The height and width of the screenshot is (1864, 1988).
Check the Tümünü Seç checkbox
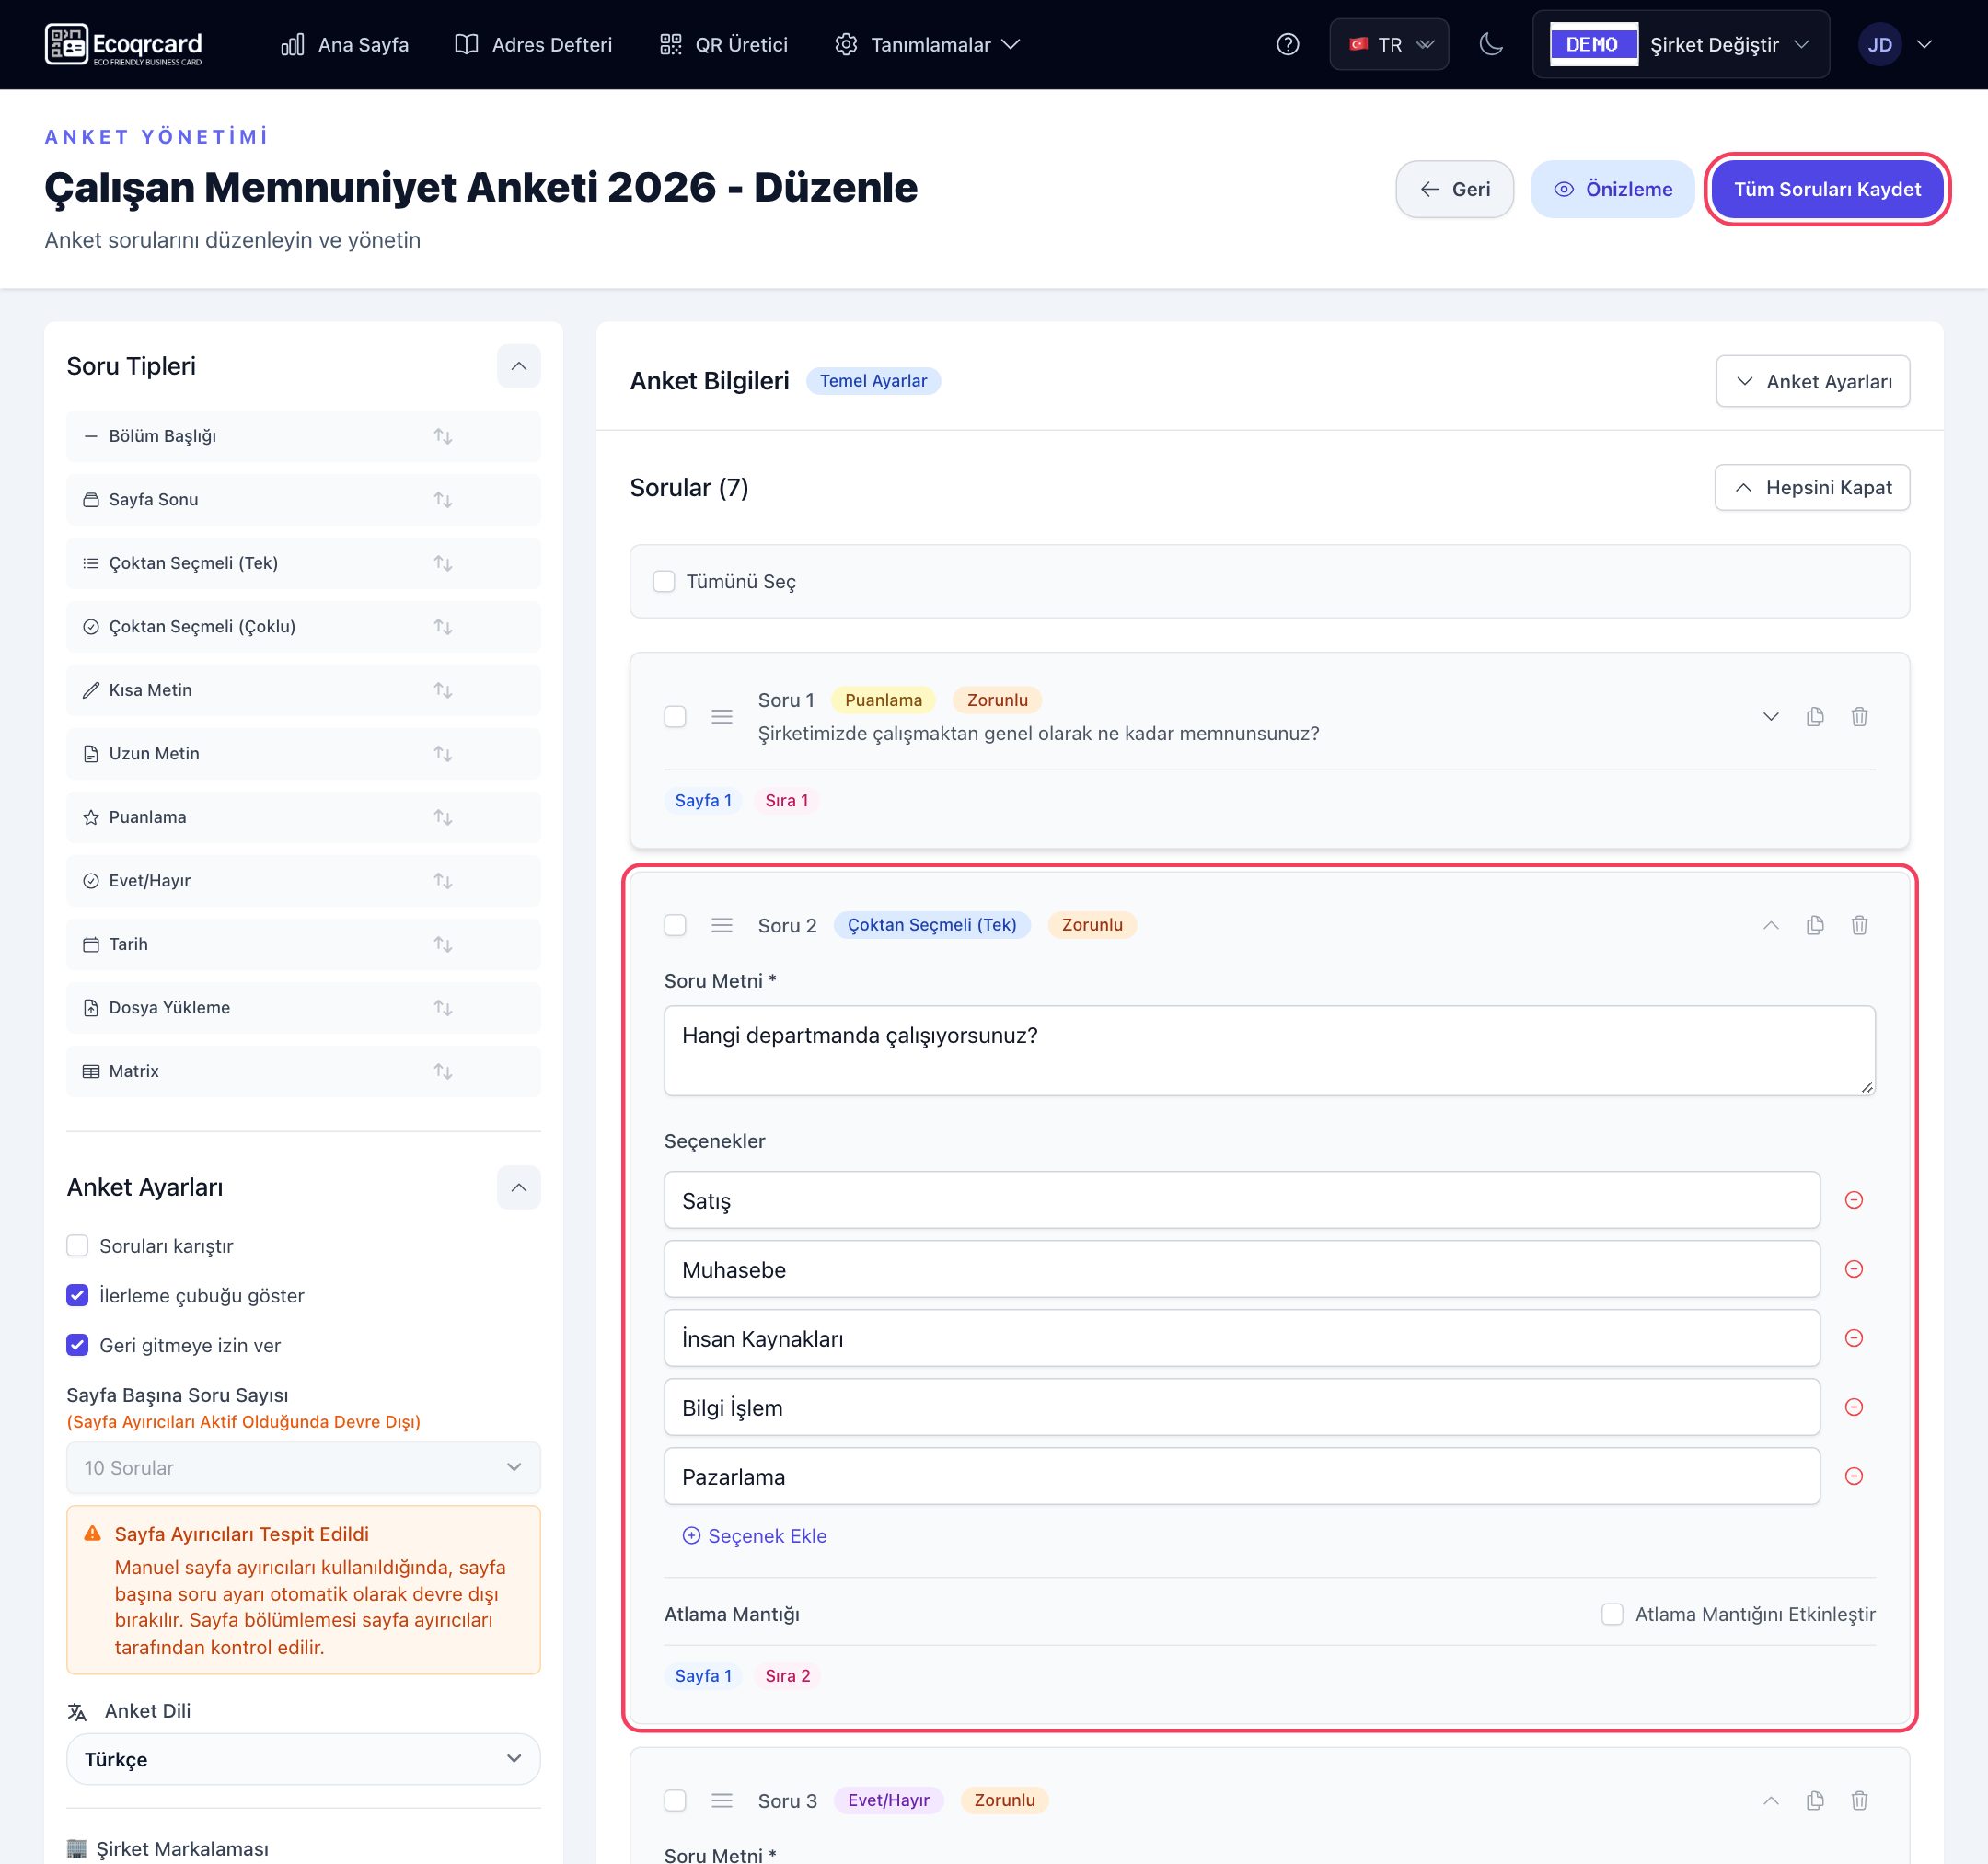(x=664, y=581)
